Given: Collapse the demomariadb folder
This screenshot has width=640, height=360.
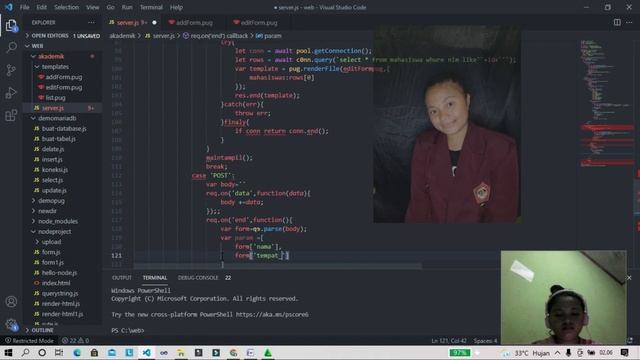Looking at the screenshot, I should (x=63, y=118).
